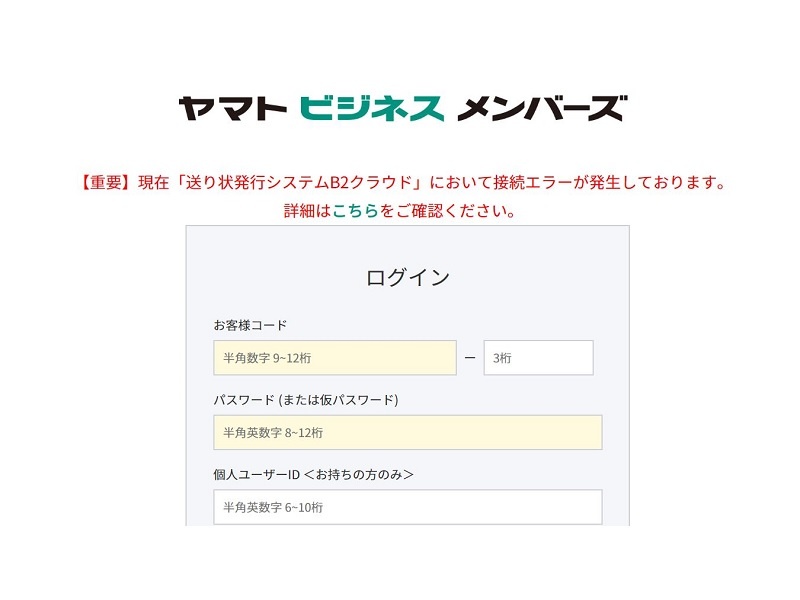Viewport: 800px width, 600px height.
Task: Click the 半角英数字 8~12桁 password field
Action: tap(407, 433)
